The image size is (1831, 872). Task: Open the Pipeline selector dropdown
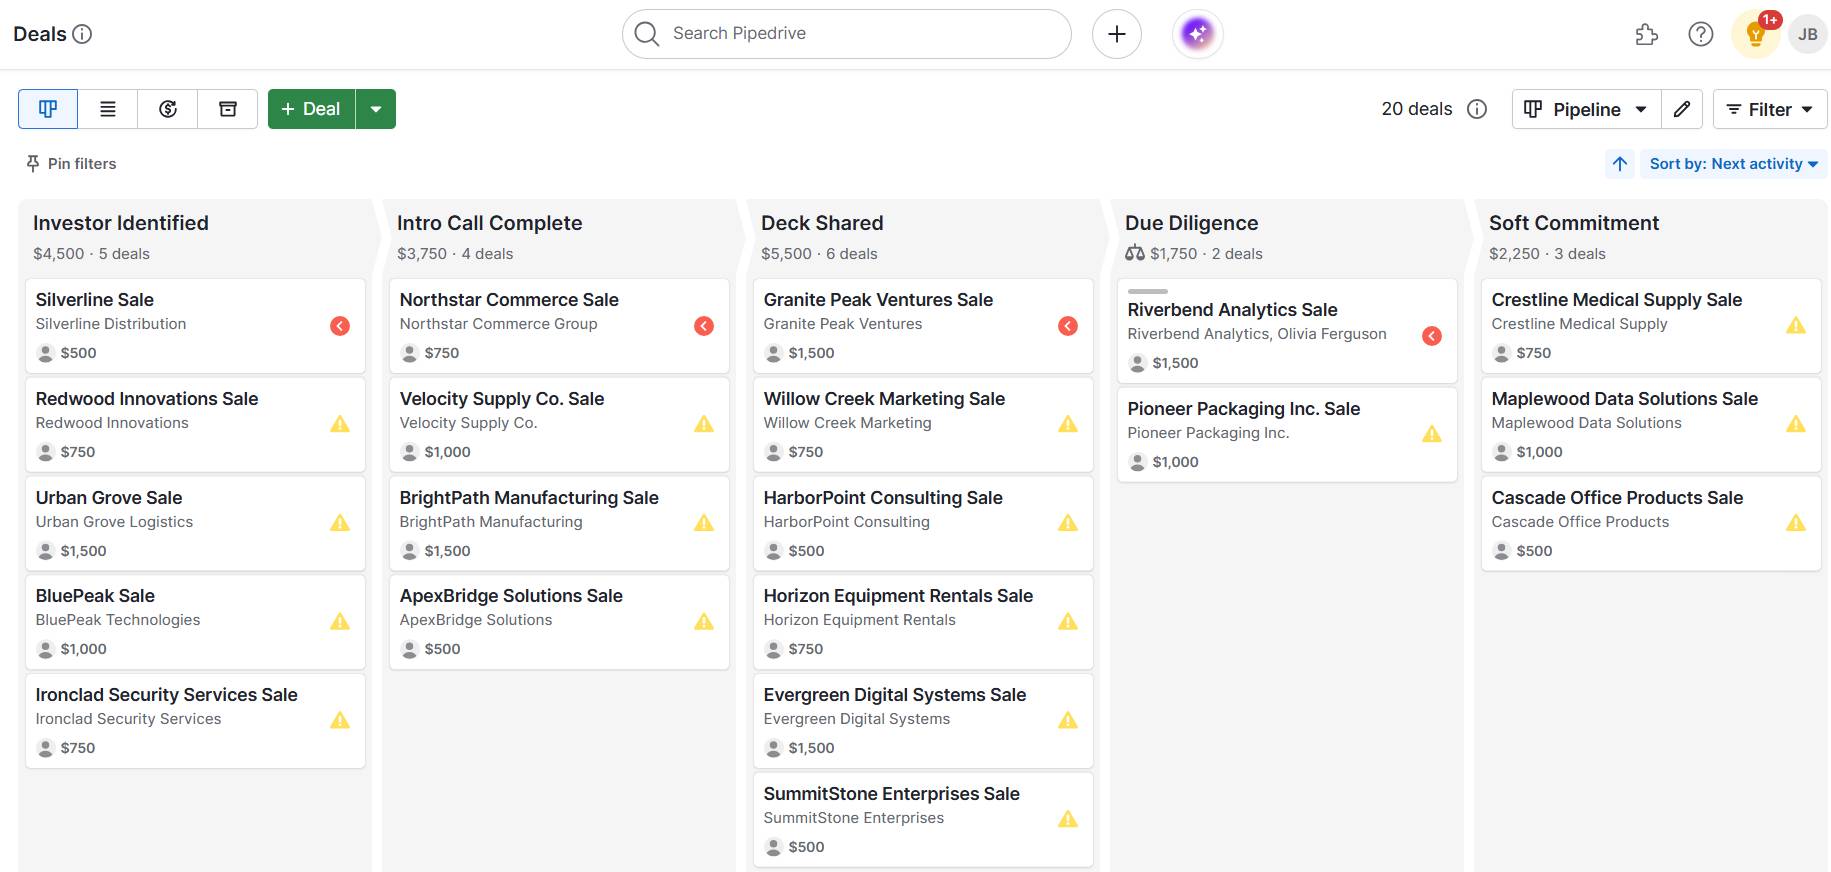point(1587,109)
